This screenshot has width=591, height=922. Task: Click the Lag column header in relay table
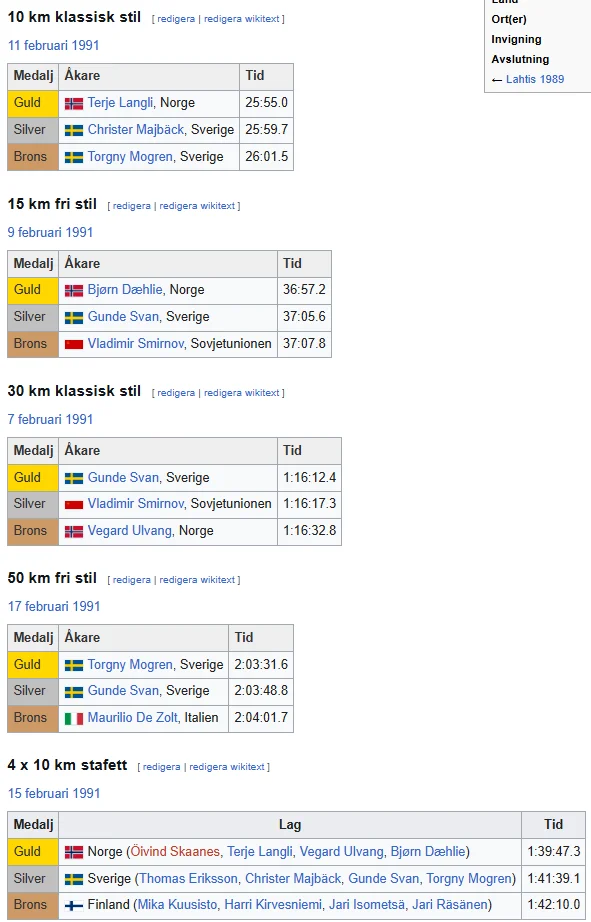pos(290,825)
